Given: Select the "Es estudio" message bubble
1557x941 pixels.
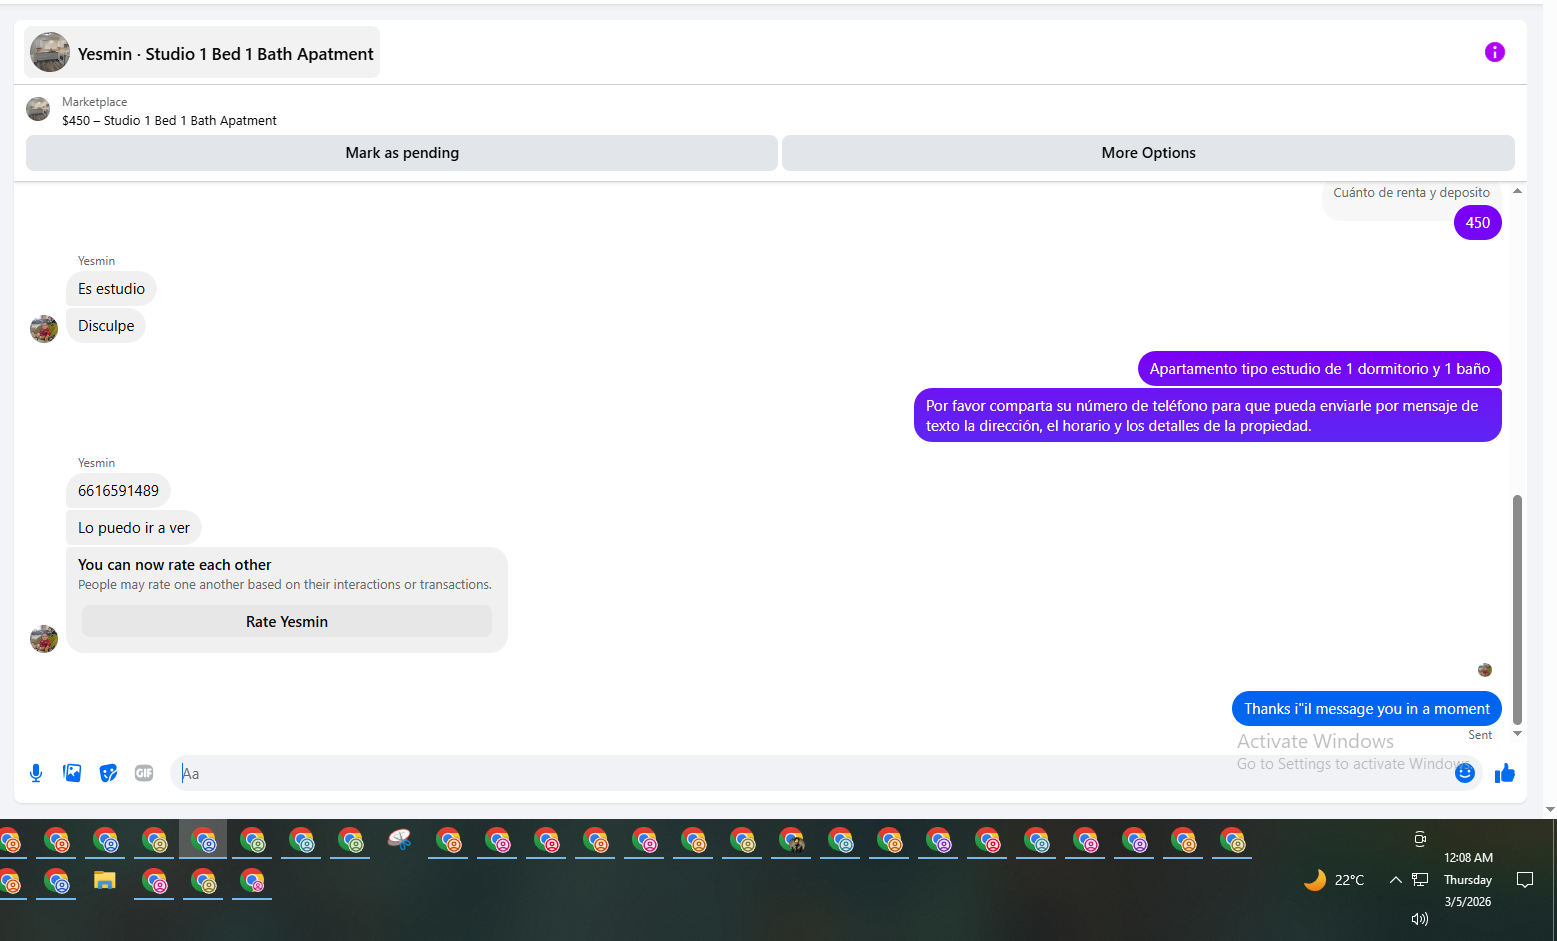Looking at the screenshot, I should [x=112, y=289].
